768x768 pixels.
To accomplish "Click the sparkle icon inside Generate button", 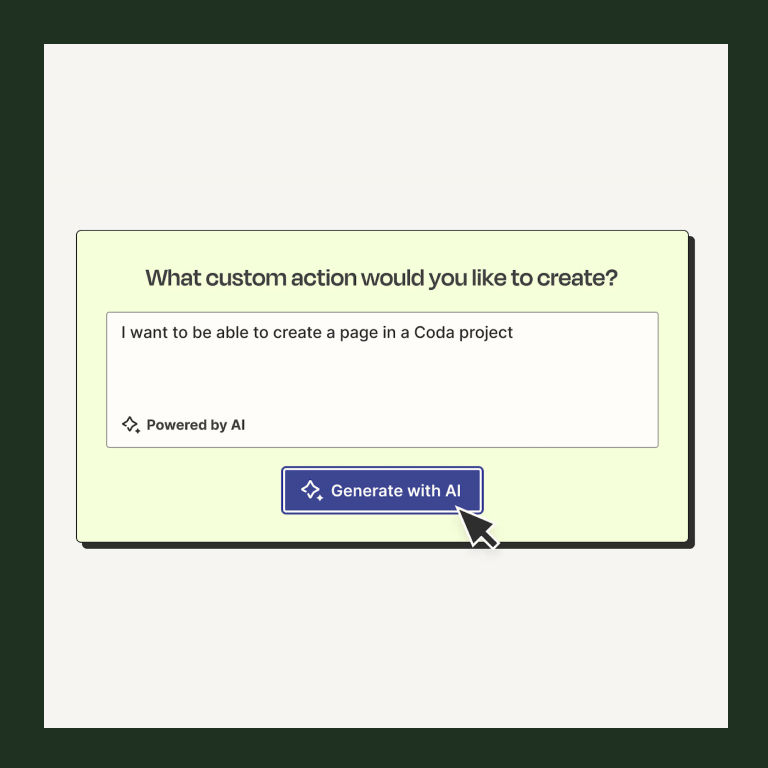I will point(312,490).
